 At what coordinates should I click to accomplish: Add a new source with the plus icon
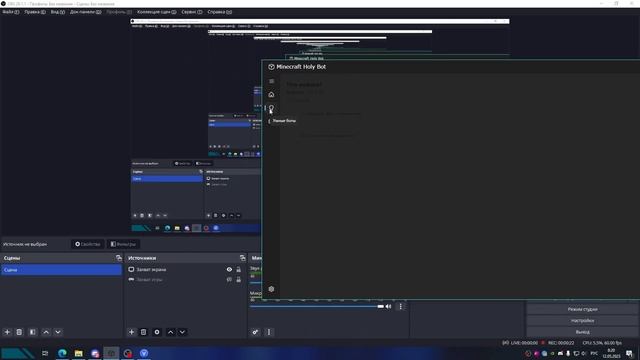tap(131, 332)
